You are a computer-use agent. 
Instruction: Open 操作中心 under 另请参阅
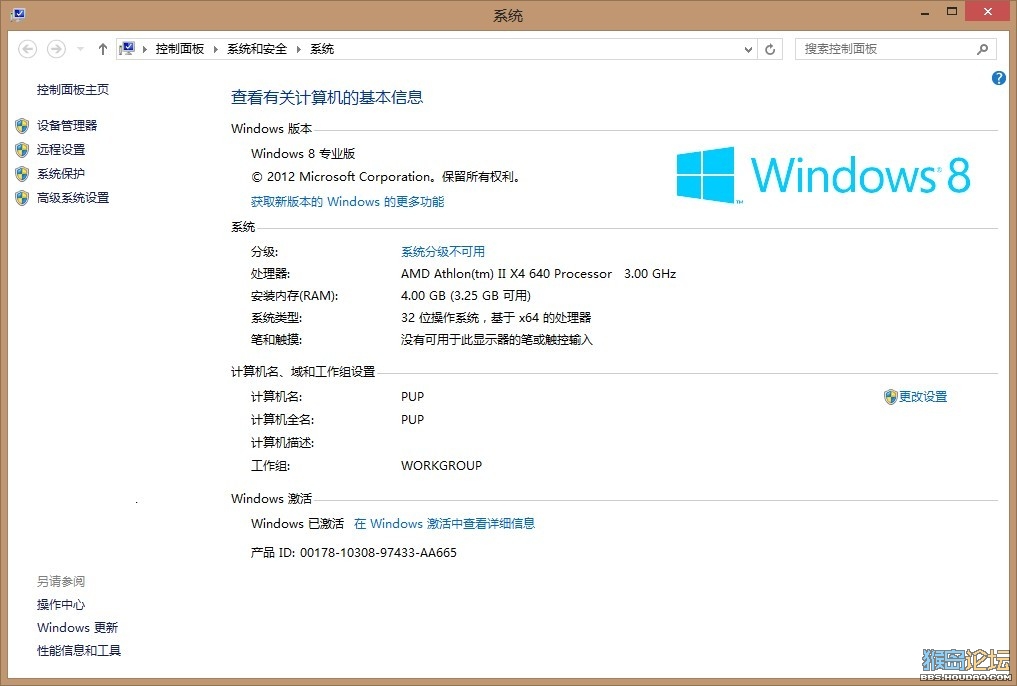pos(61,605)
